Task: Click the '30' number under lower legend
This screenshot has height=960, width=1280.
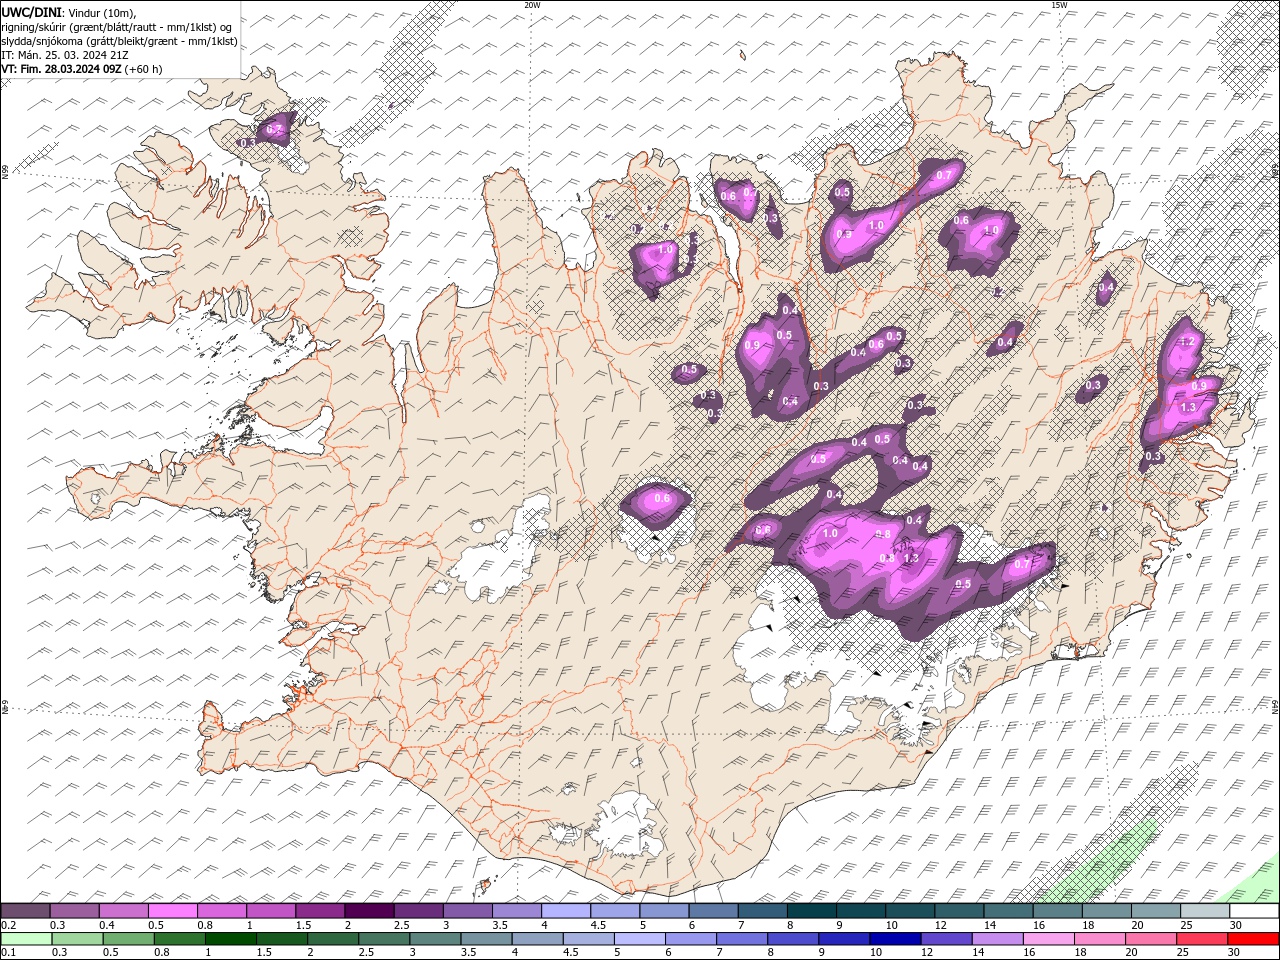Action: (1233, 952)
